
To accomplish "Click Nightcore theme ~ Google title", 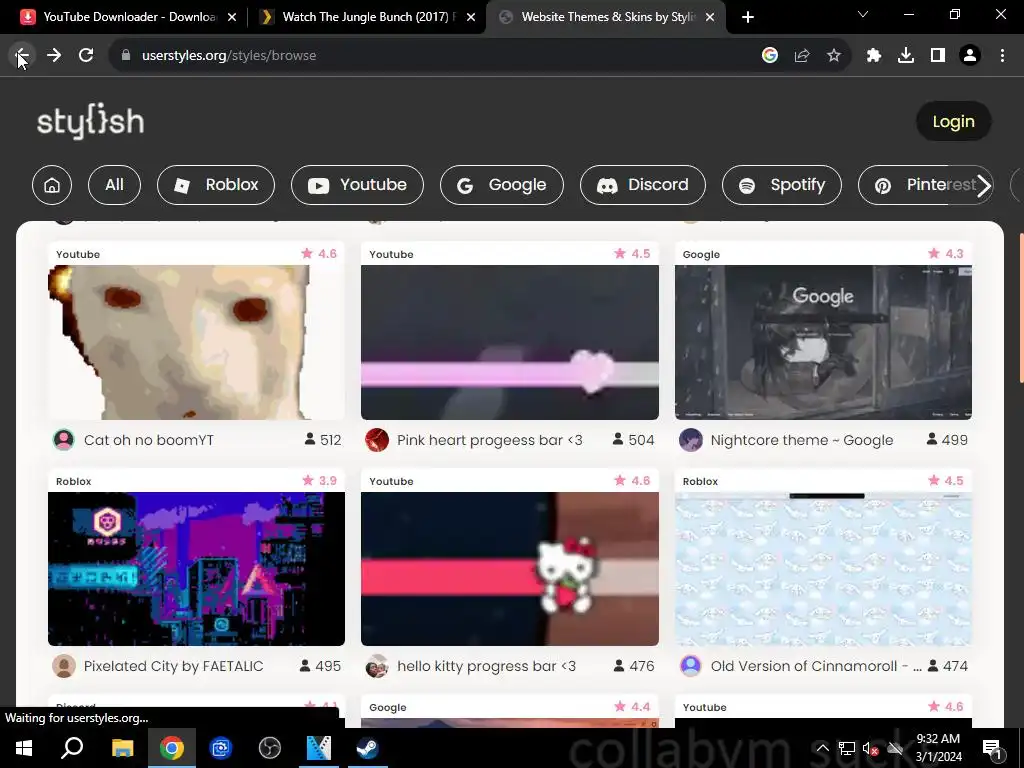I will click(x=802, y=440).
